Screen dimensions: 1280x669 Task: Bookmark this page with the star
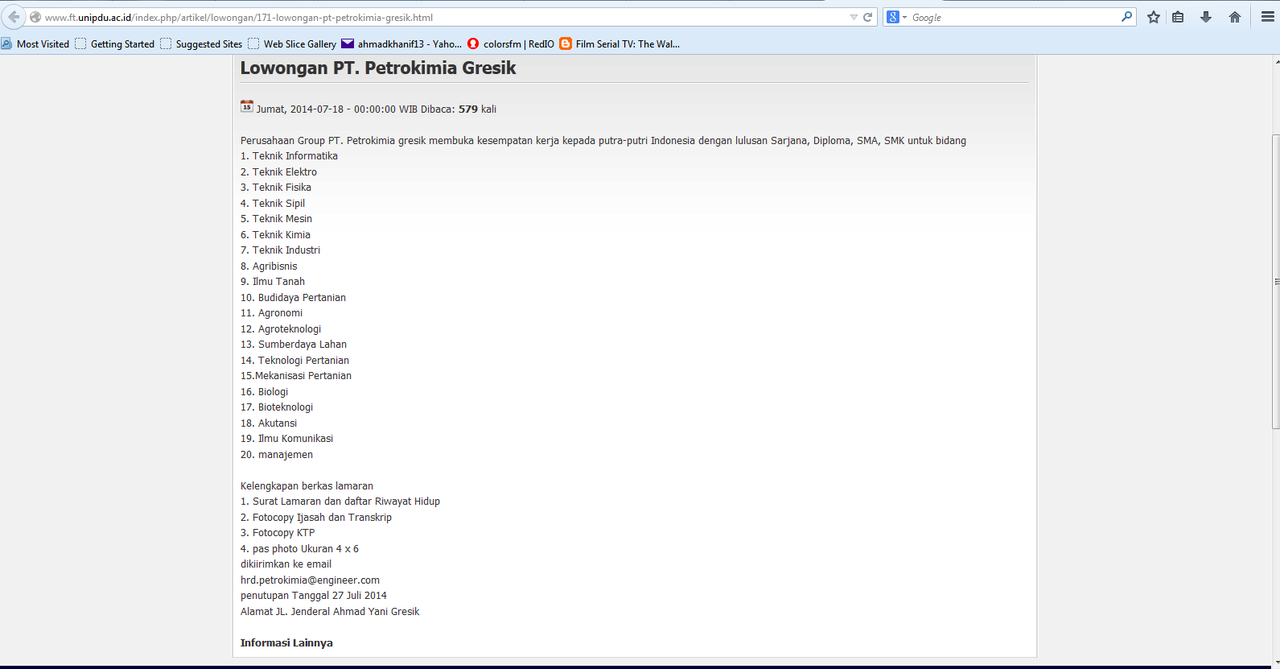(1154, 17)
